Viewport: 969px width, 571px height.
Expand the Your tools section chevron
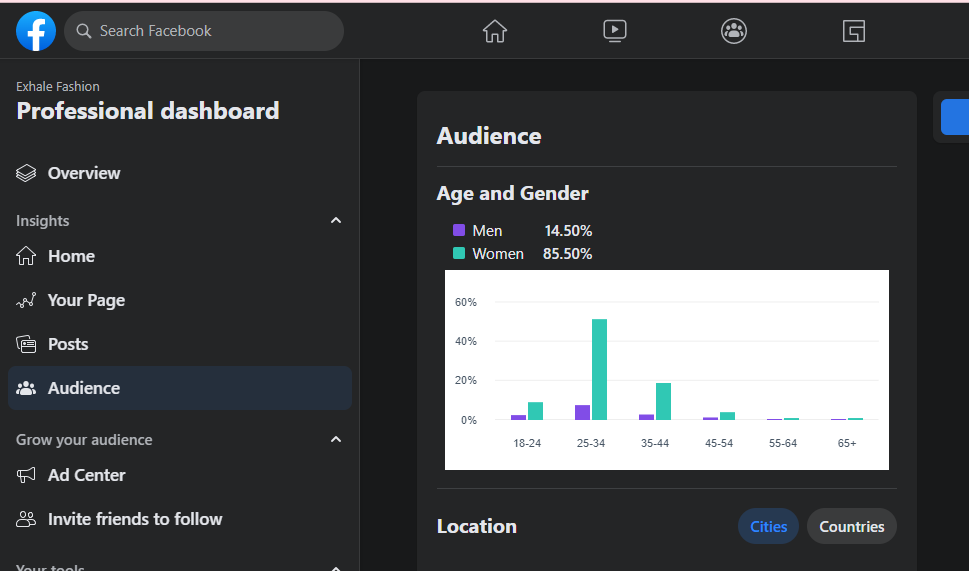[x=336, y=566]
